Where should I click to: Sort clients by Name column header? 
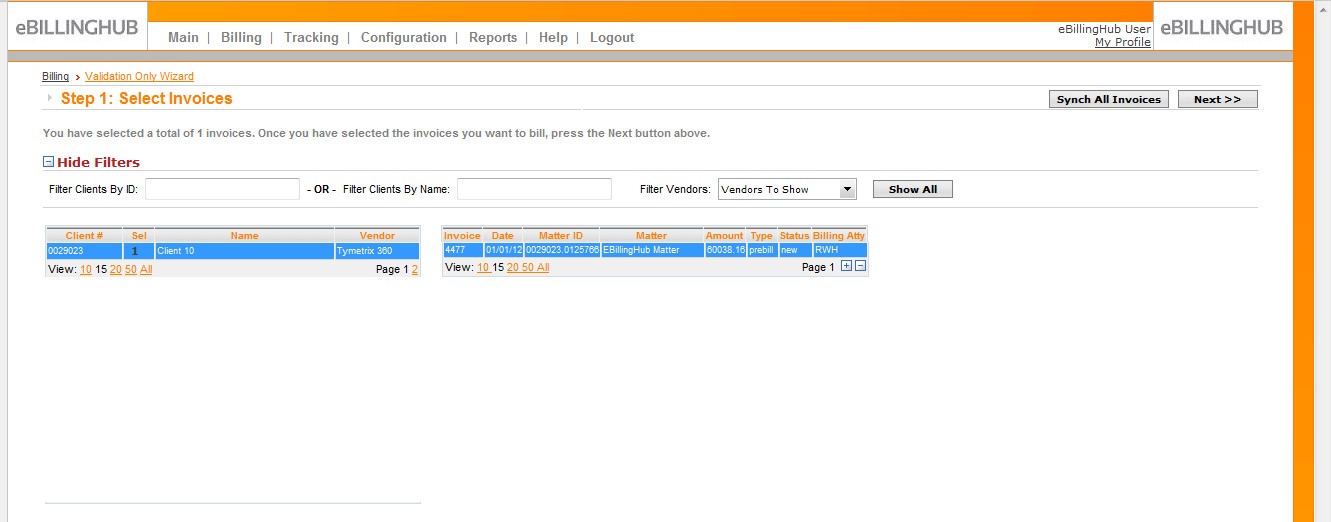[244, 236]
